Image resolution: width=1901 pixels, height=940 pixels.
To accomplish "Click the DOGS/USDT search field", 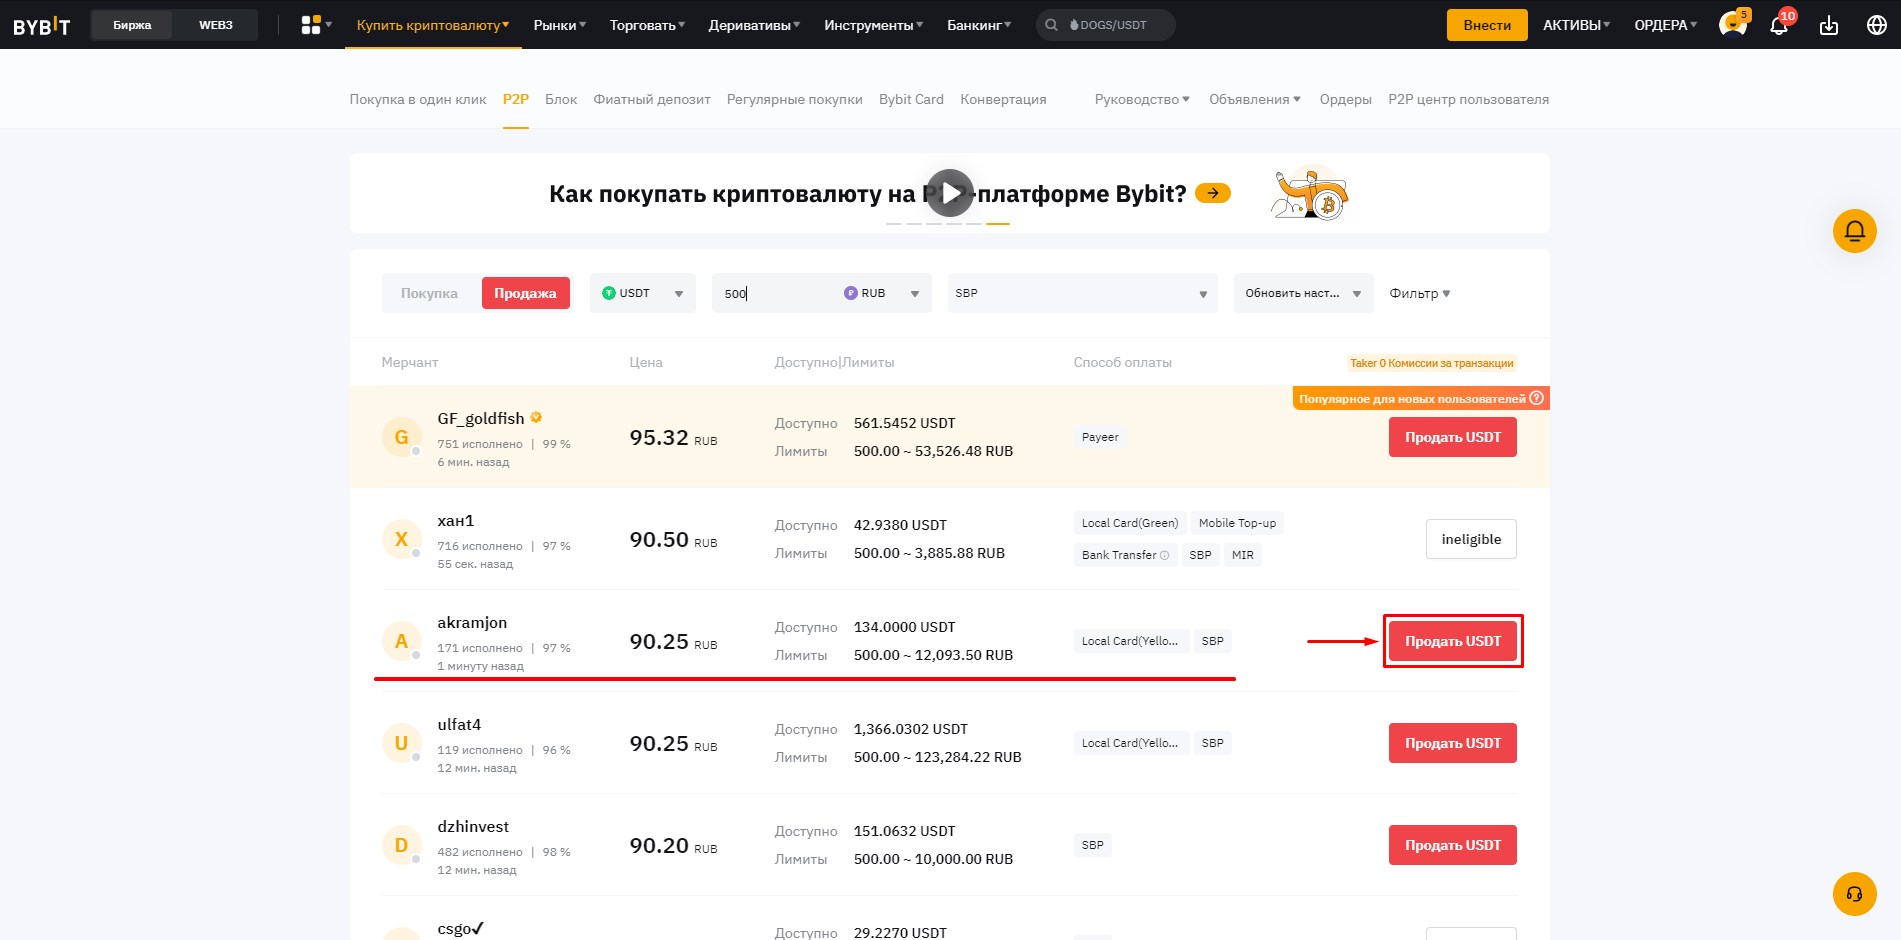I will click(x=1106, y=25).
